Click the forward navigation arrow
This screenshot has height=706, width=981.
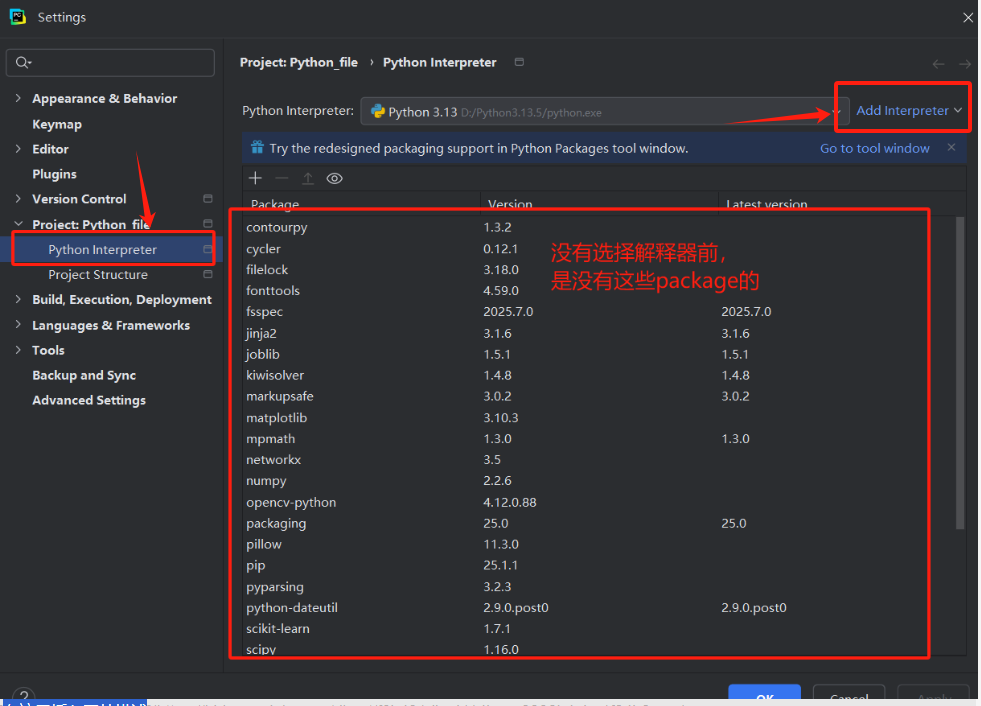(965, 64)
